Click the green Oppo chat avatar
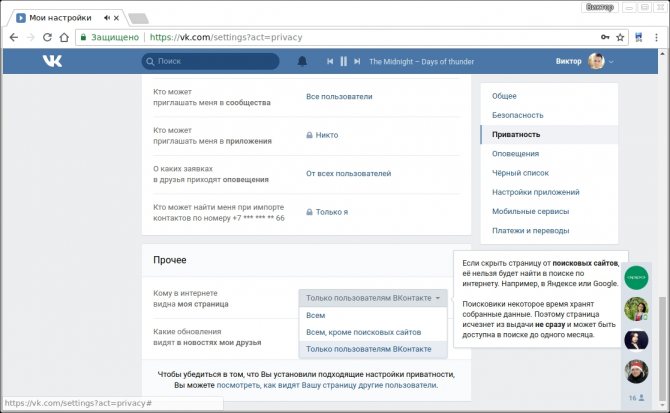 tap(636, 278)
